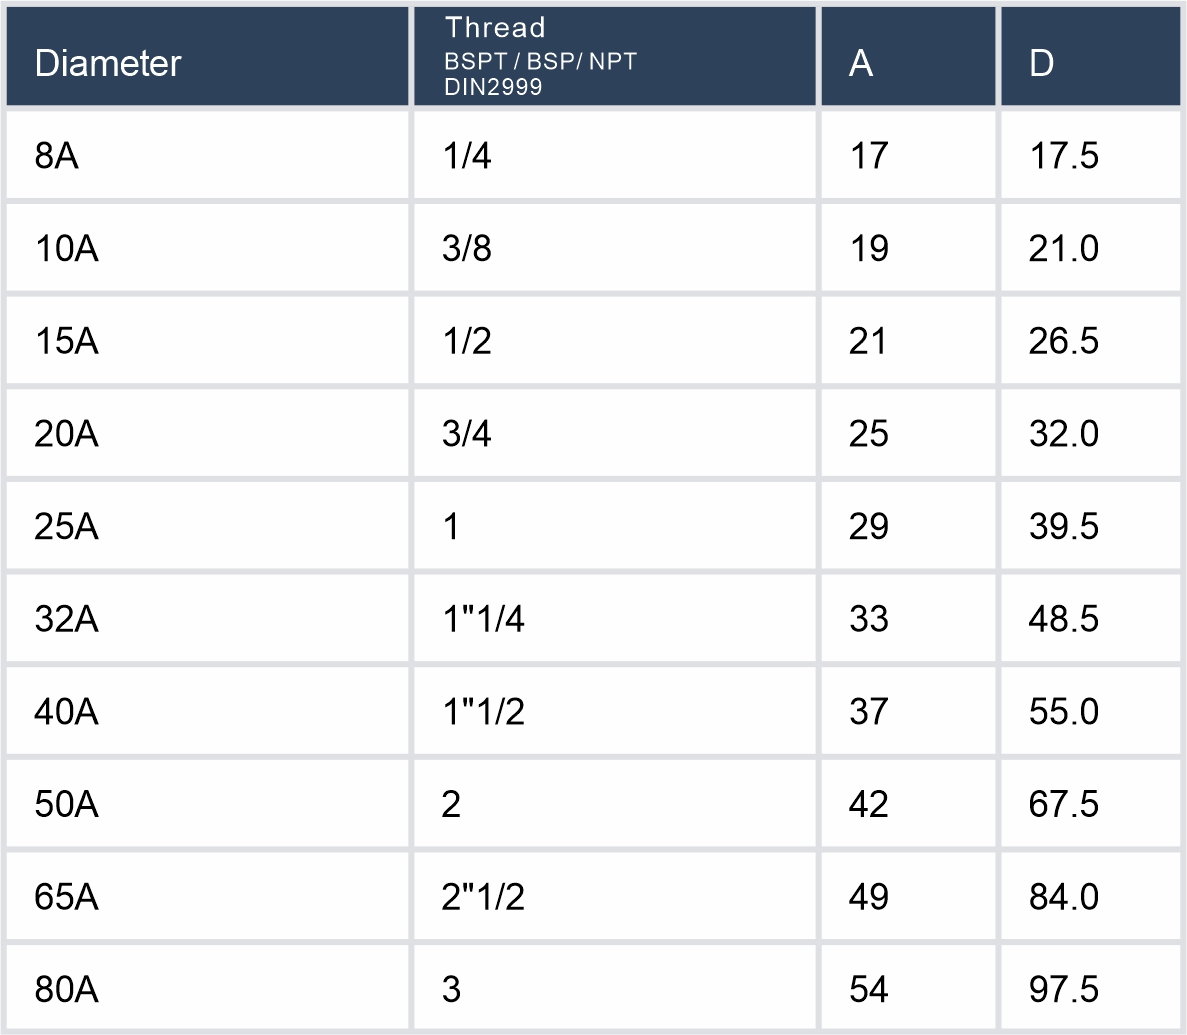Image resolution: width=1187 pixels, height=1035 pixels.
Task: Select the 25A diameter cell
Action: coord(66,526)
